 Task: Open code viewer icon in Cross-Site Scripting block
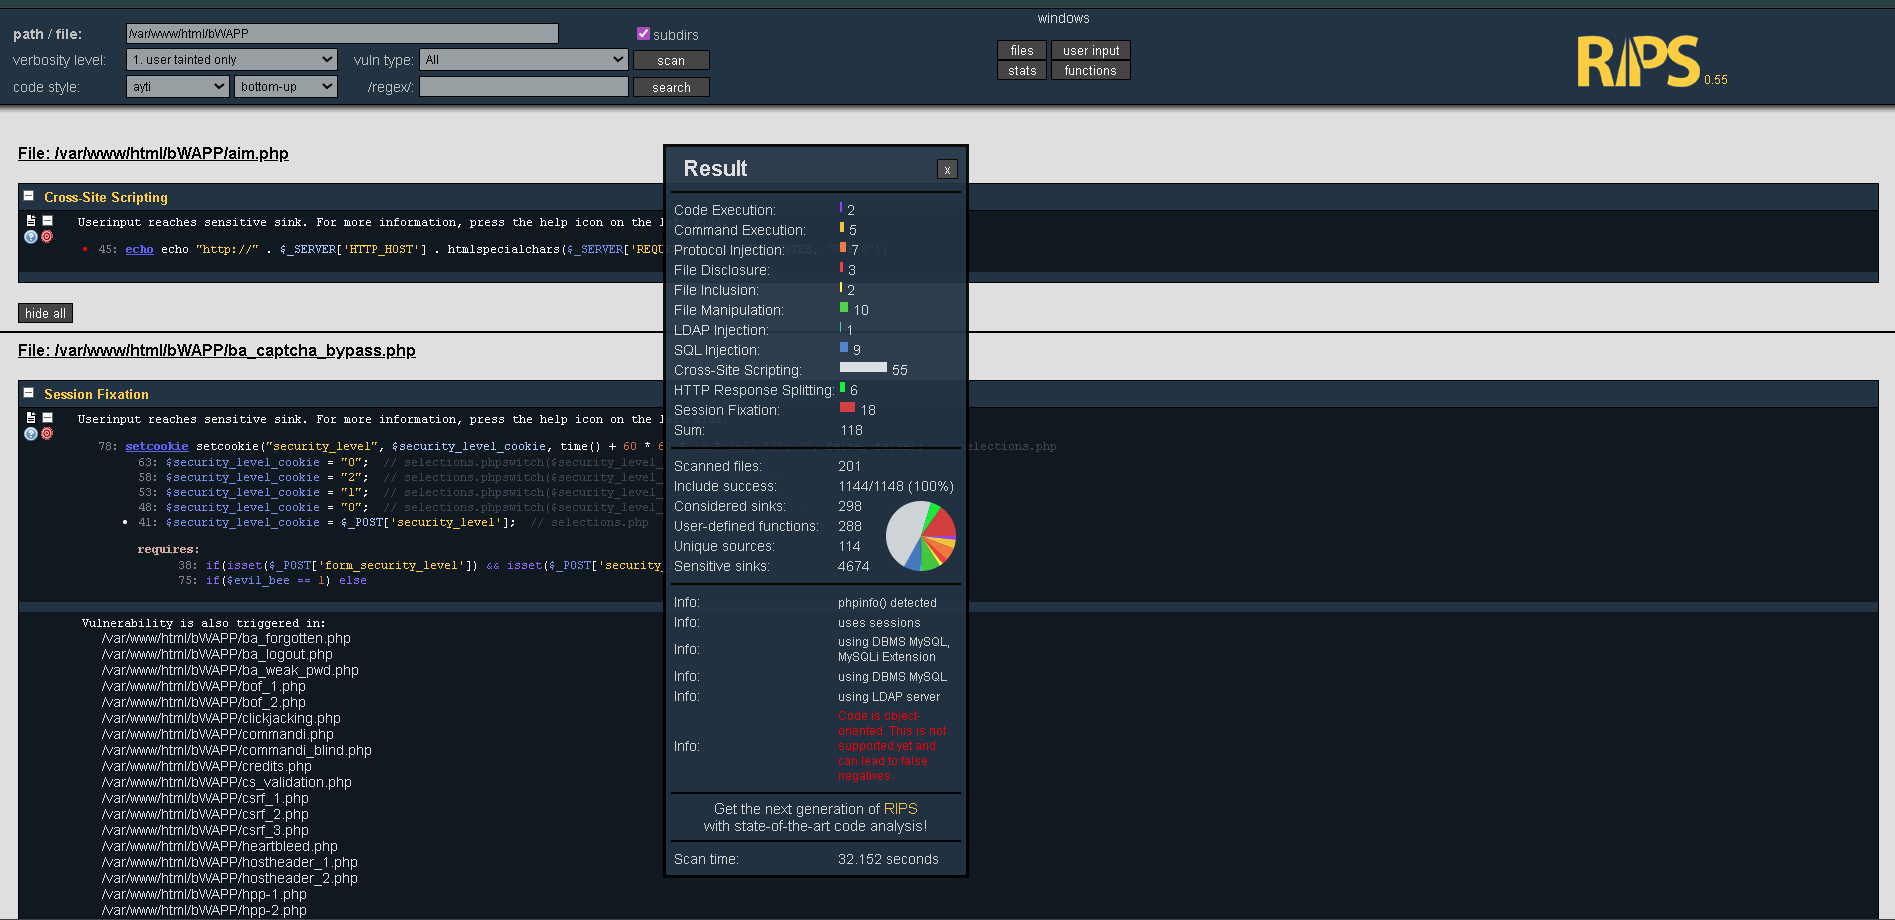click(x=31, y=221)
